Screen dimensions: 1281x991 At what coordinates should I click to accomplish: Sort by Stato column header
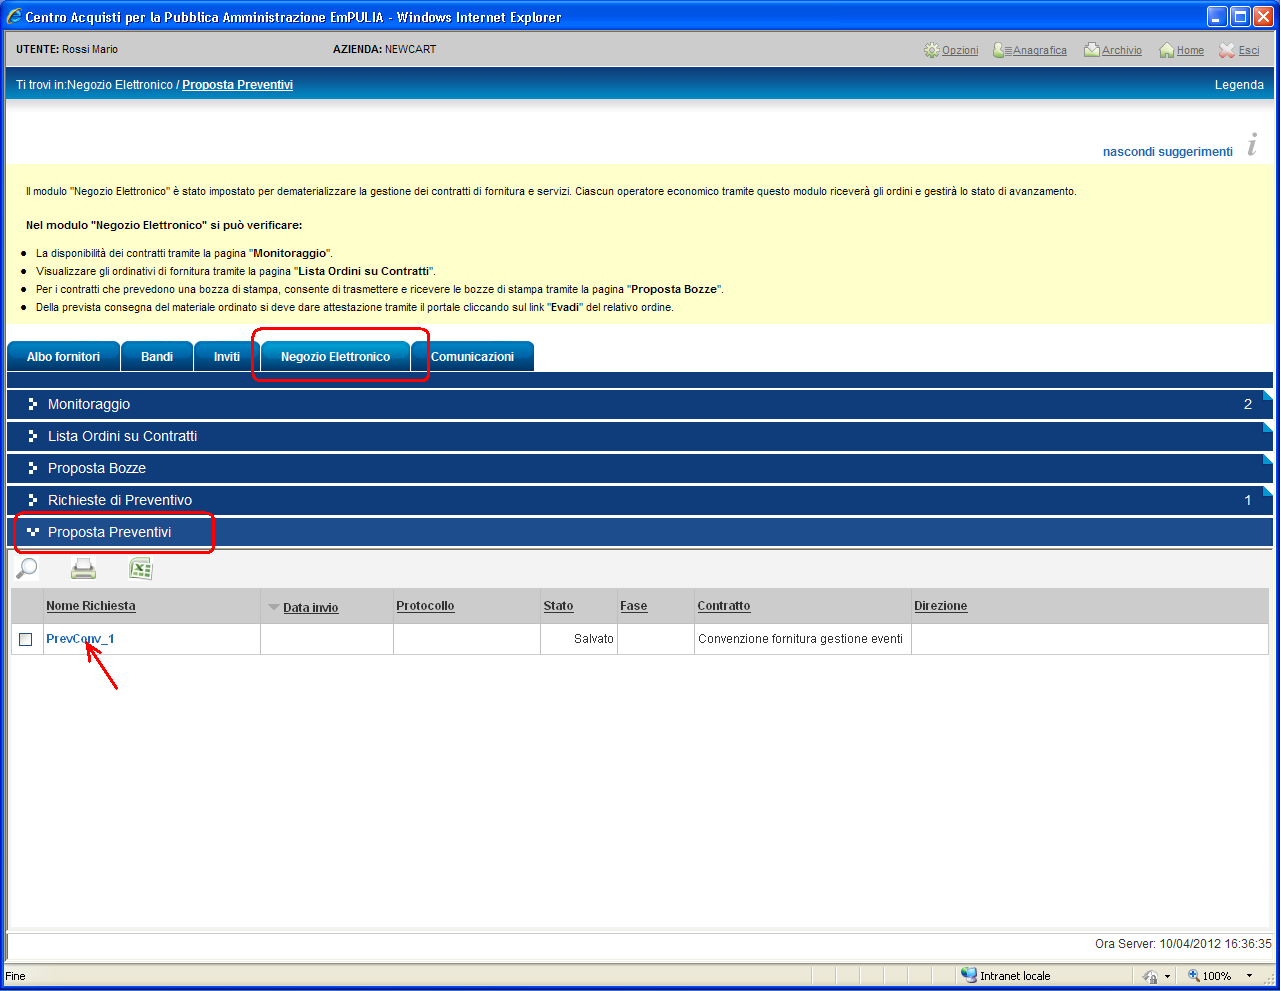(x=558, y=606)
